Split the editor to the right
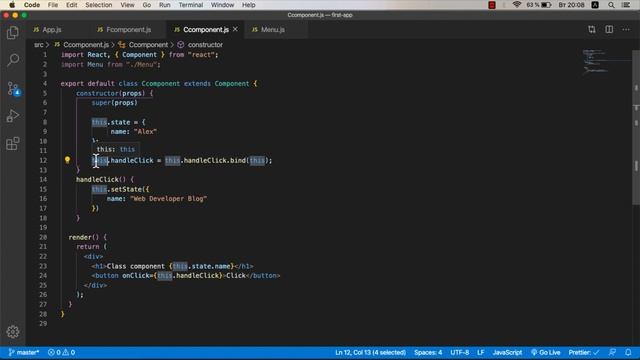This screenshot has height=360, width=640. [x=609, y=29]
